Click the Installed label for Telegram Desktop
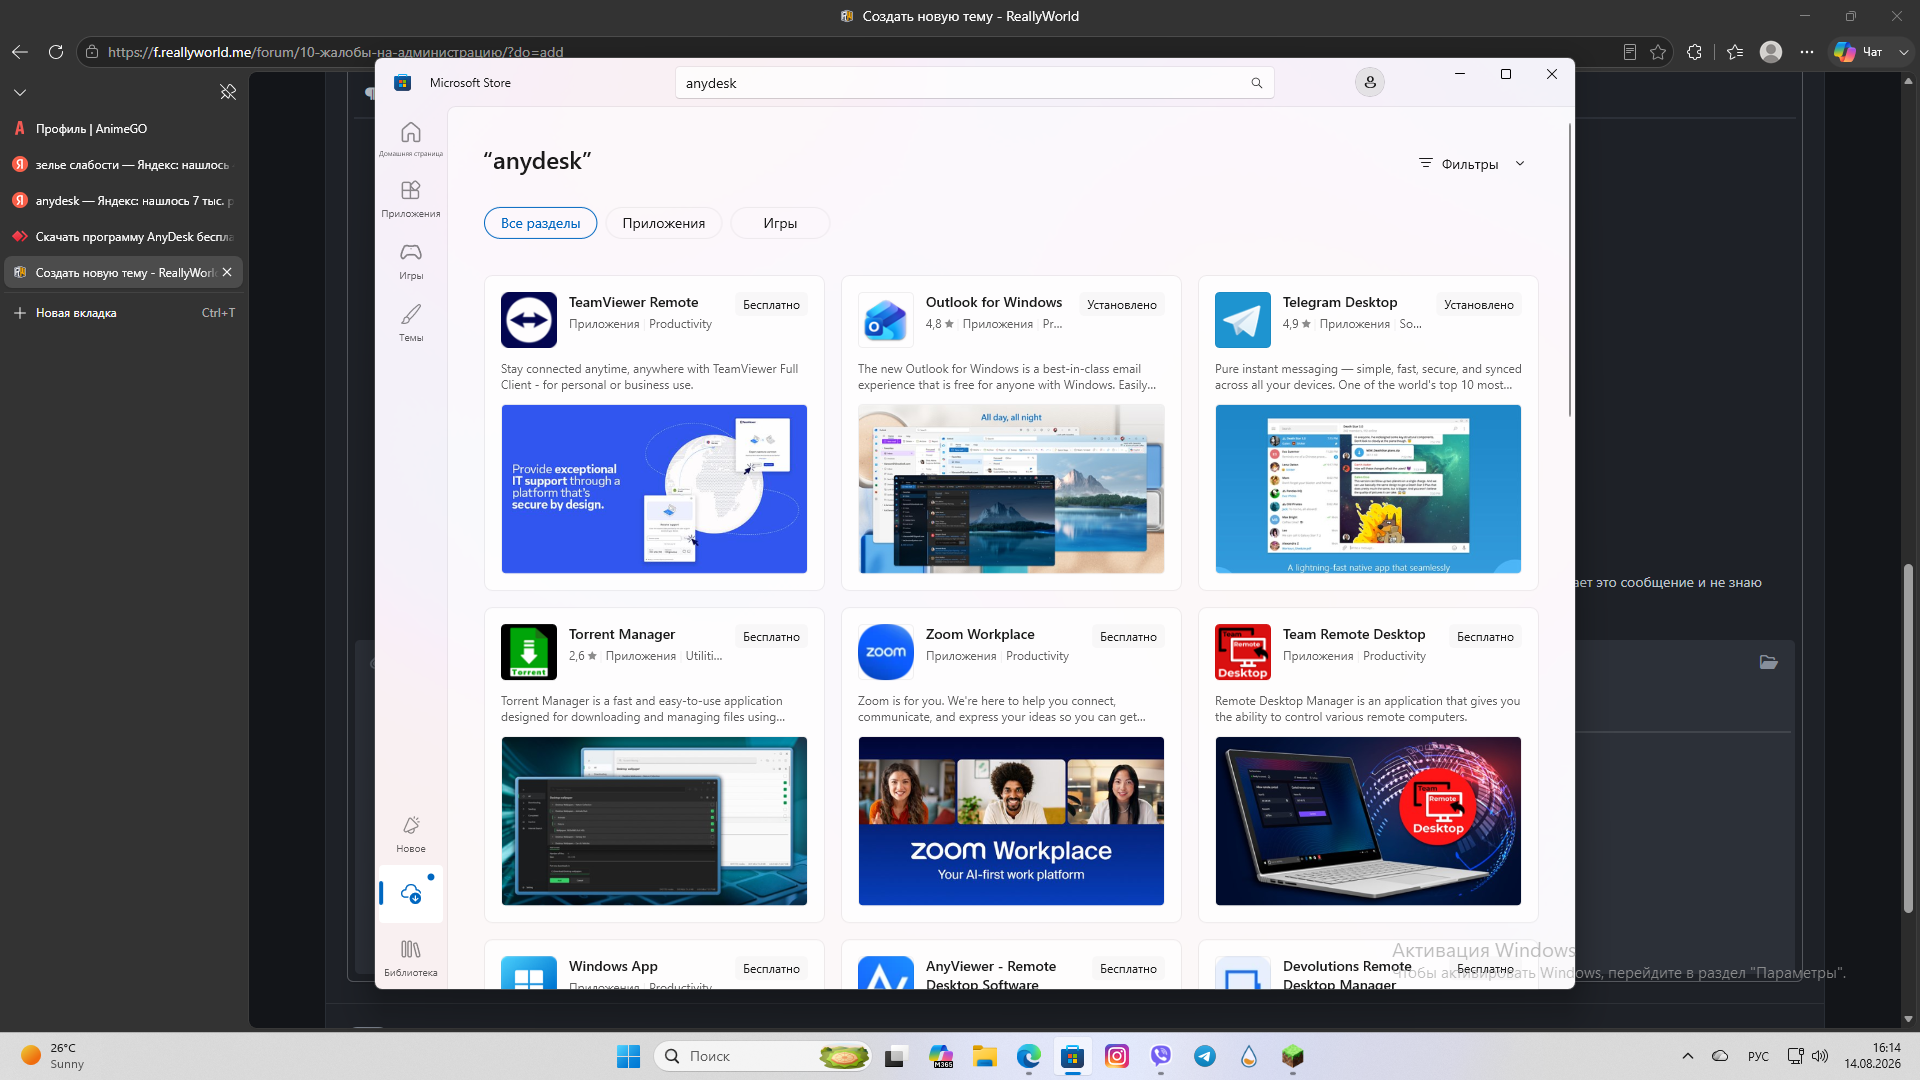1920x1080 pixels. coord(1479,305)
